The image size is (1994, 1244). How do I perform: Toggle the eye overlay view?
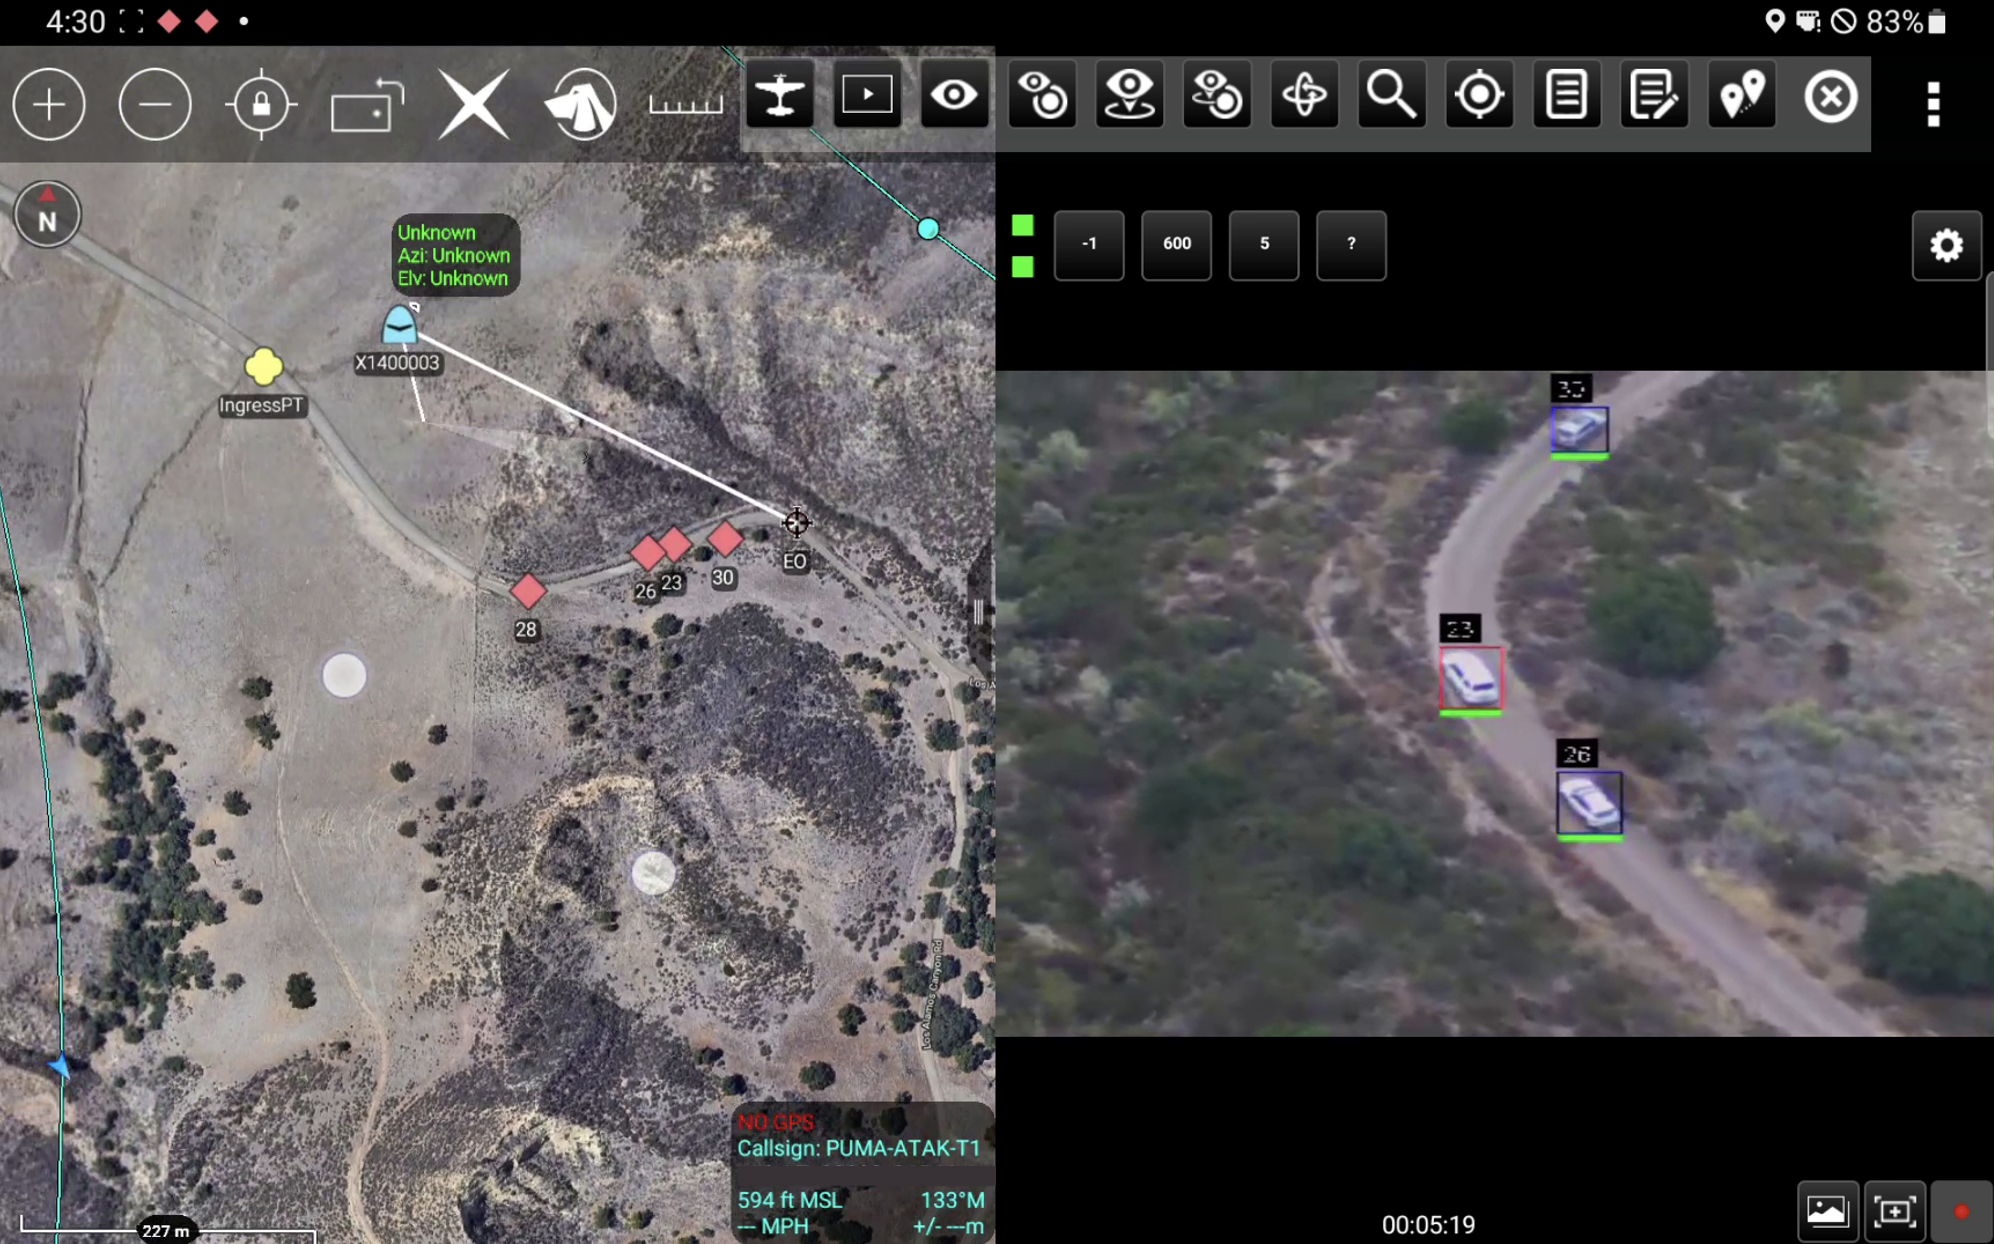point(953,94)
